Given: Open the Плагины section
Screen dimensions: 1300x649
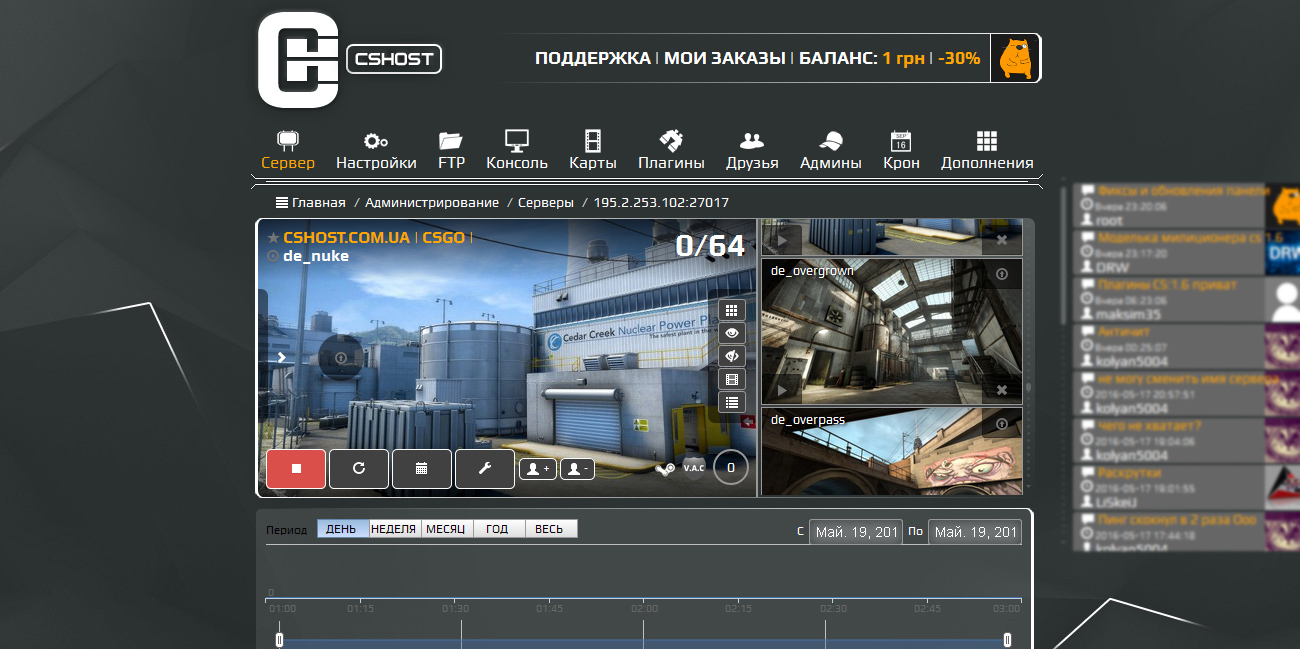Looking at the screenshot, I should [671, 151].
